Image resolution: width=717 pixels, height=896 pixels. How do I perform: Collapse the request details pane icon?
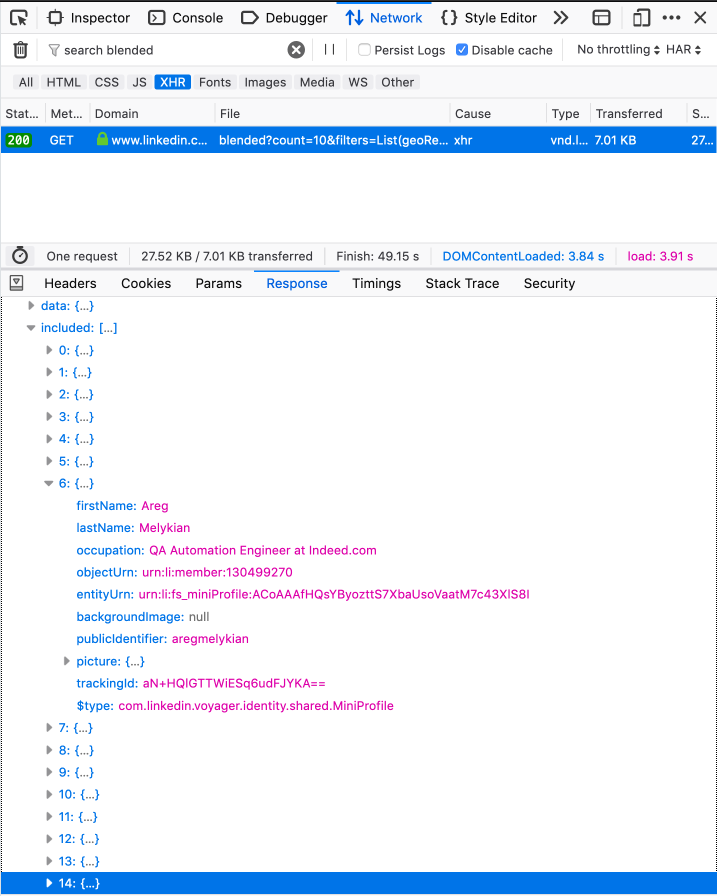(x=17, y=282)
